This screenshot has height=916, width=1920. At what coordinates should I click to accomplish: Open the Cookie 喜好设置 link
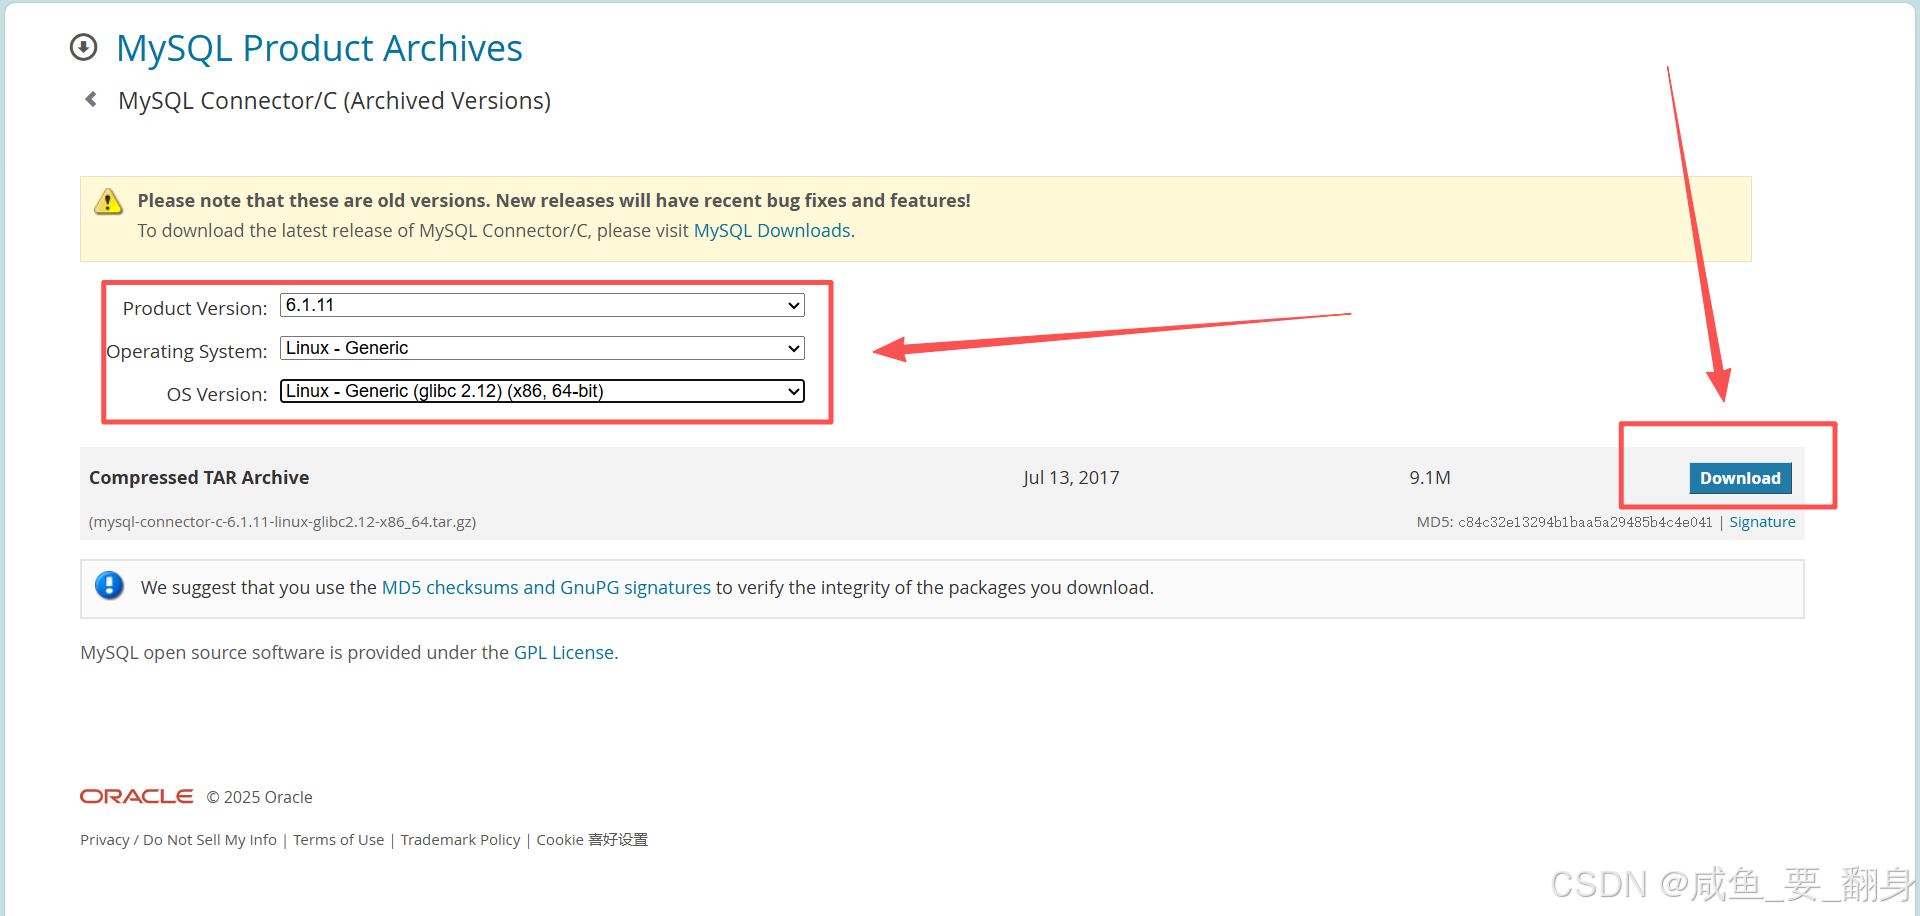tap(592, 840)
